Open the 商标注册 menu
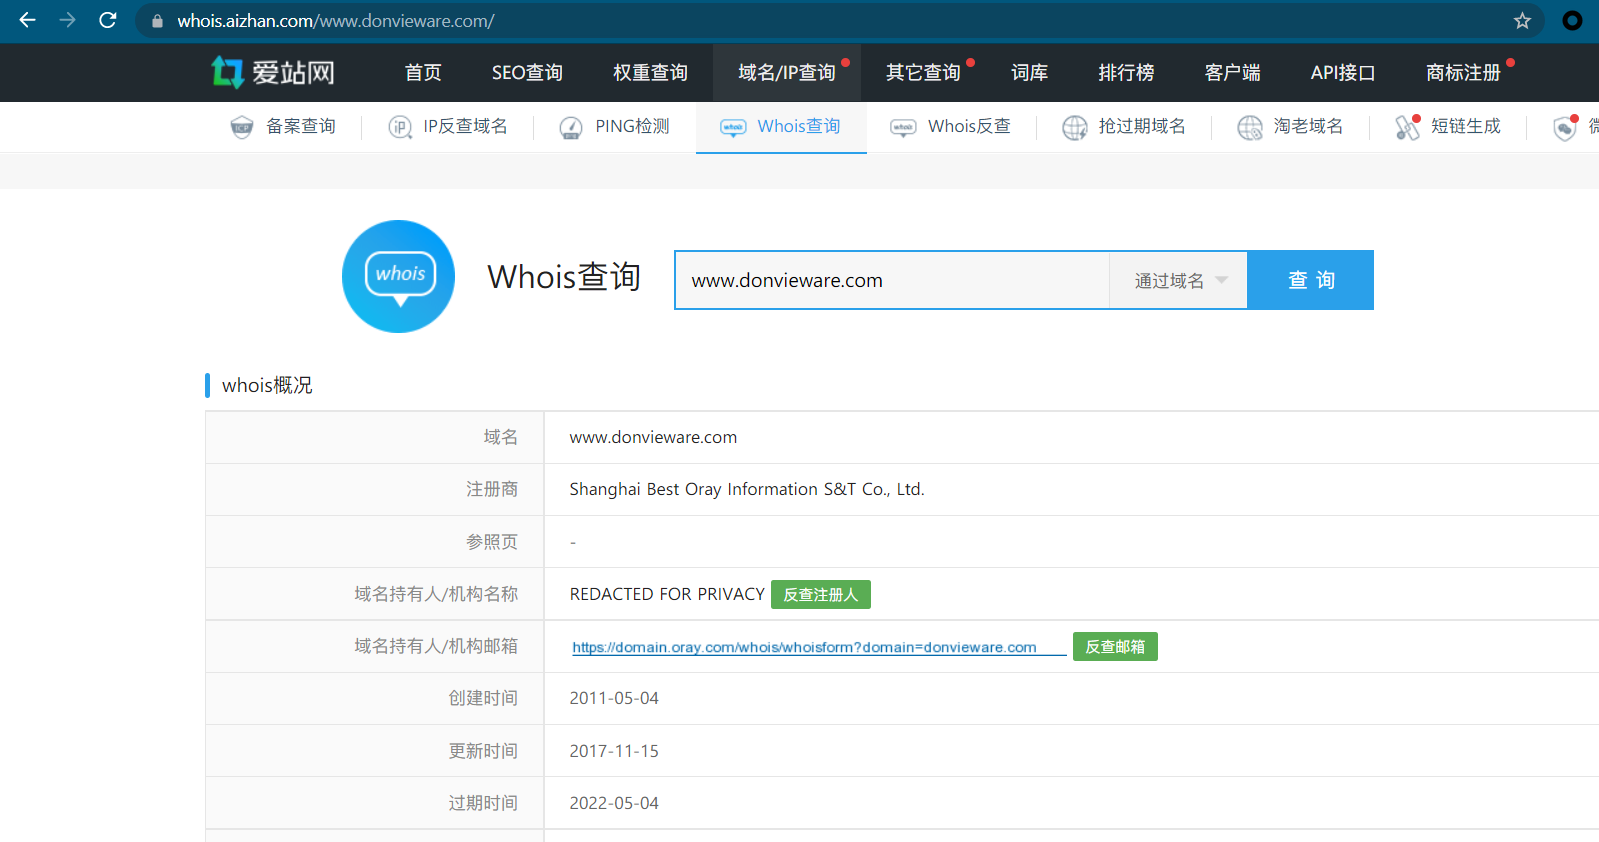Screen dimensions: 1599x842 1463,73
